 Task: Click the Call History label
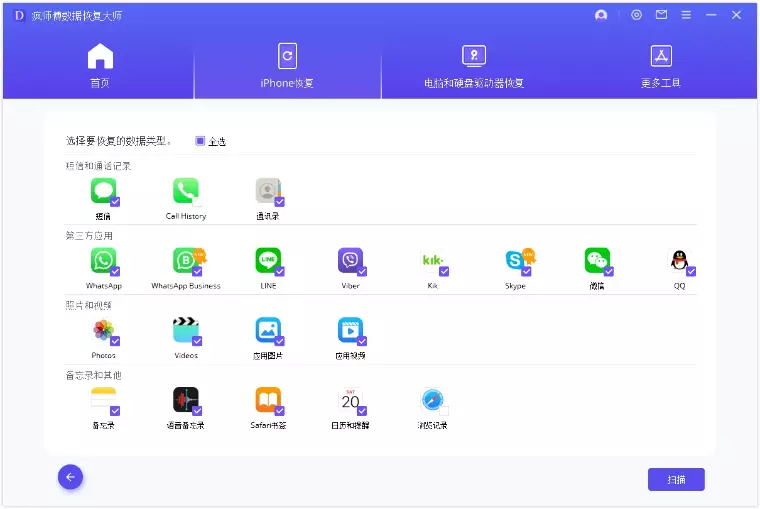(x=186, y=216)
